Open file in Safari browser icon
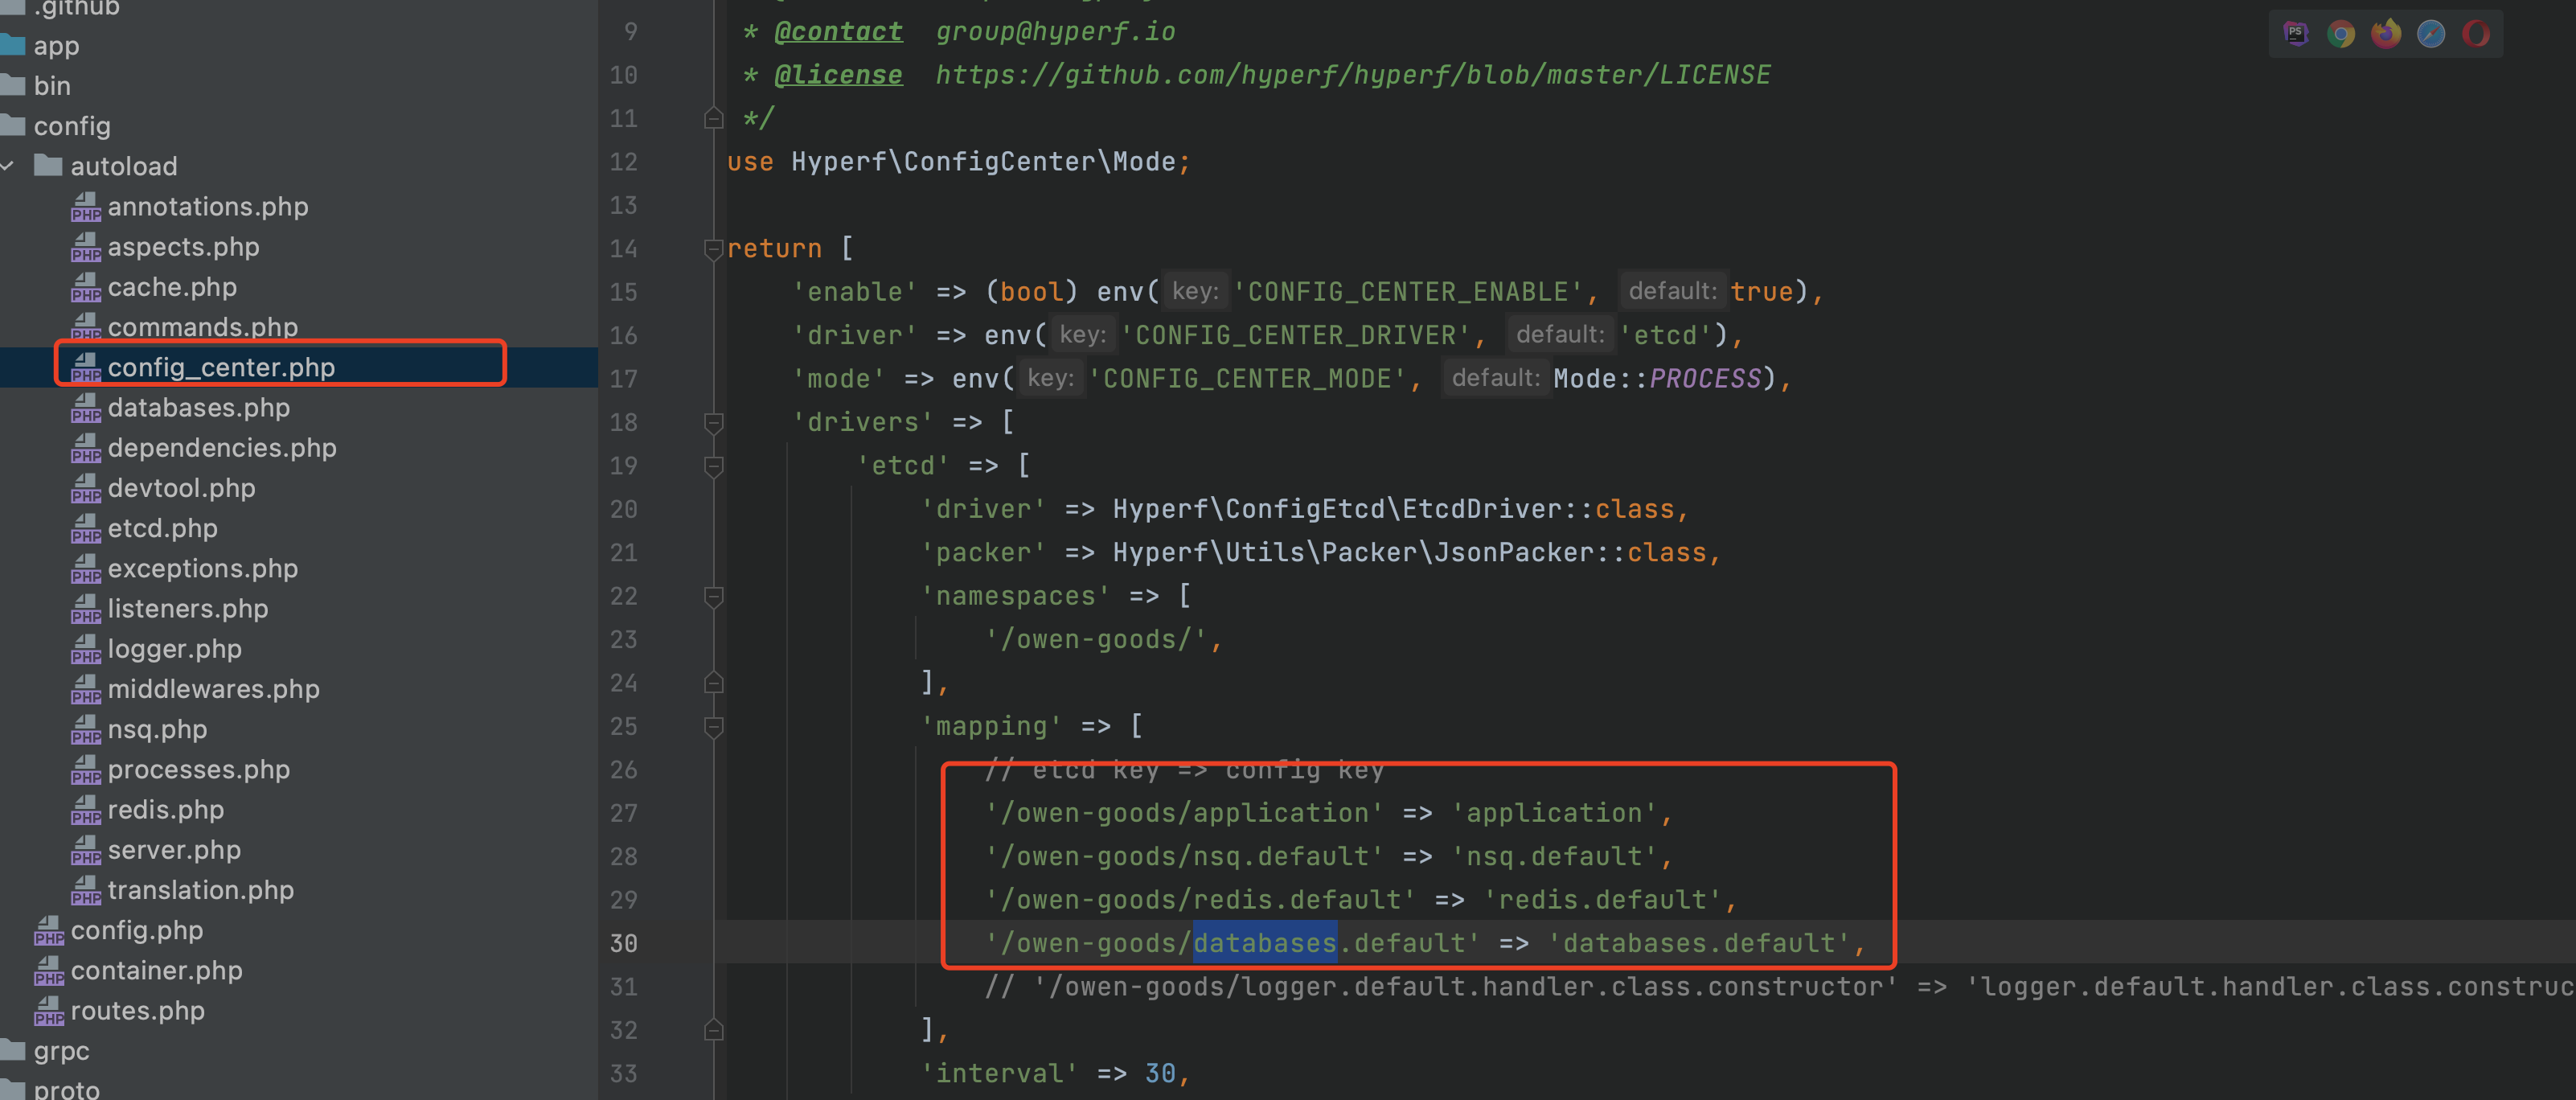Viewport: 2576px width, 1100px height. point(2431,34)
